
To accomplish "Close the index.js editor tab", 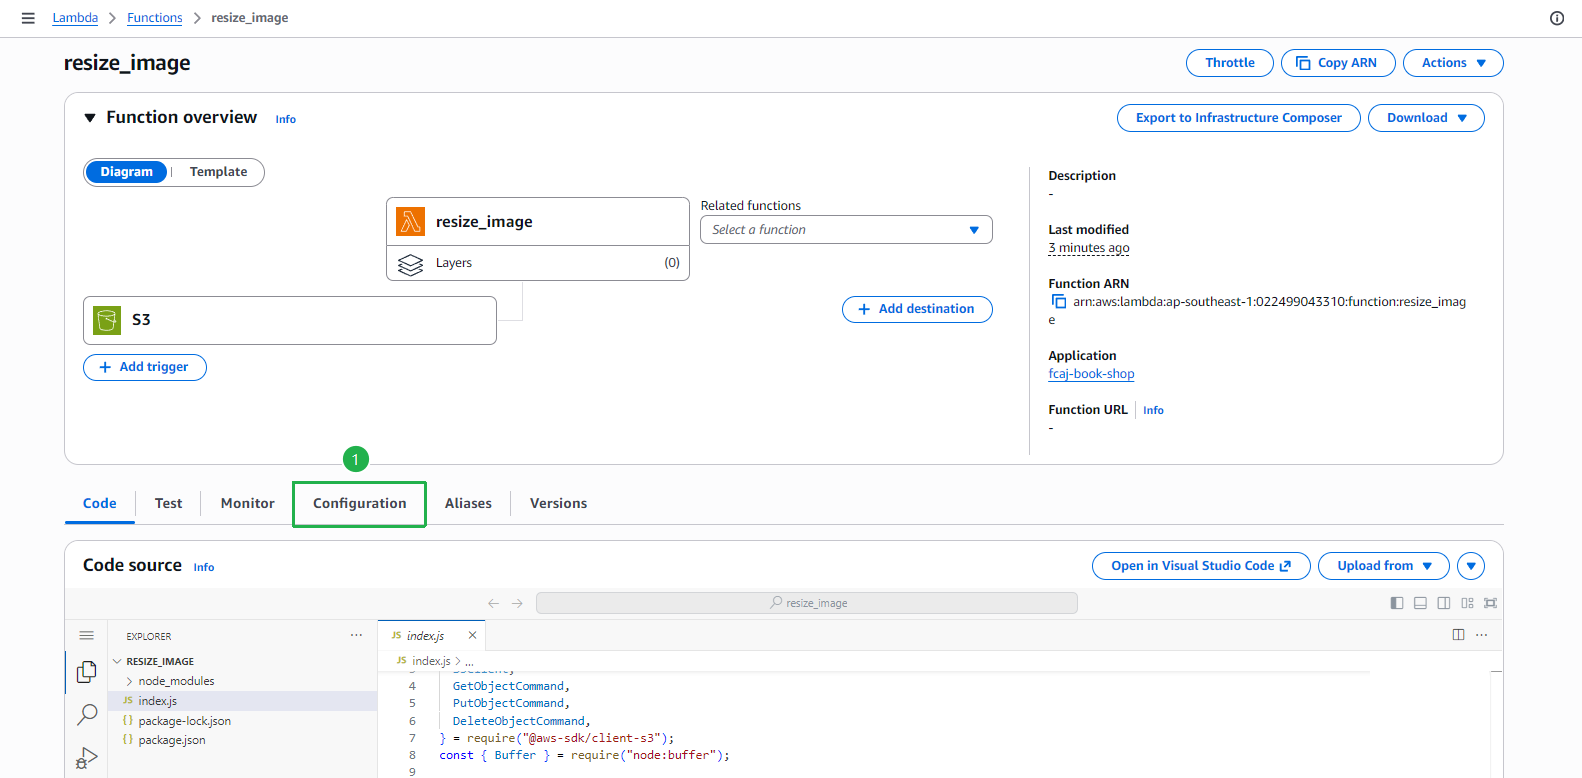I will pos(473,635).
